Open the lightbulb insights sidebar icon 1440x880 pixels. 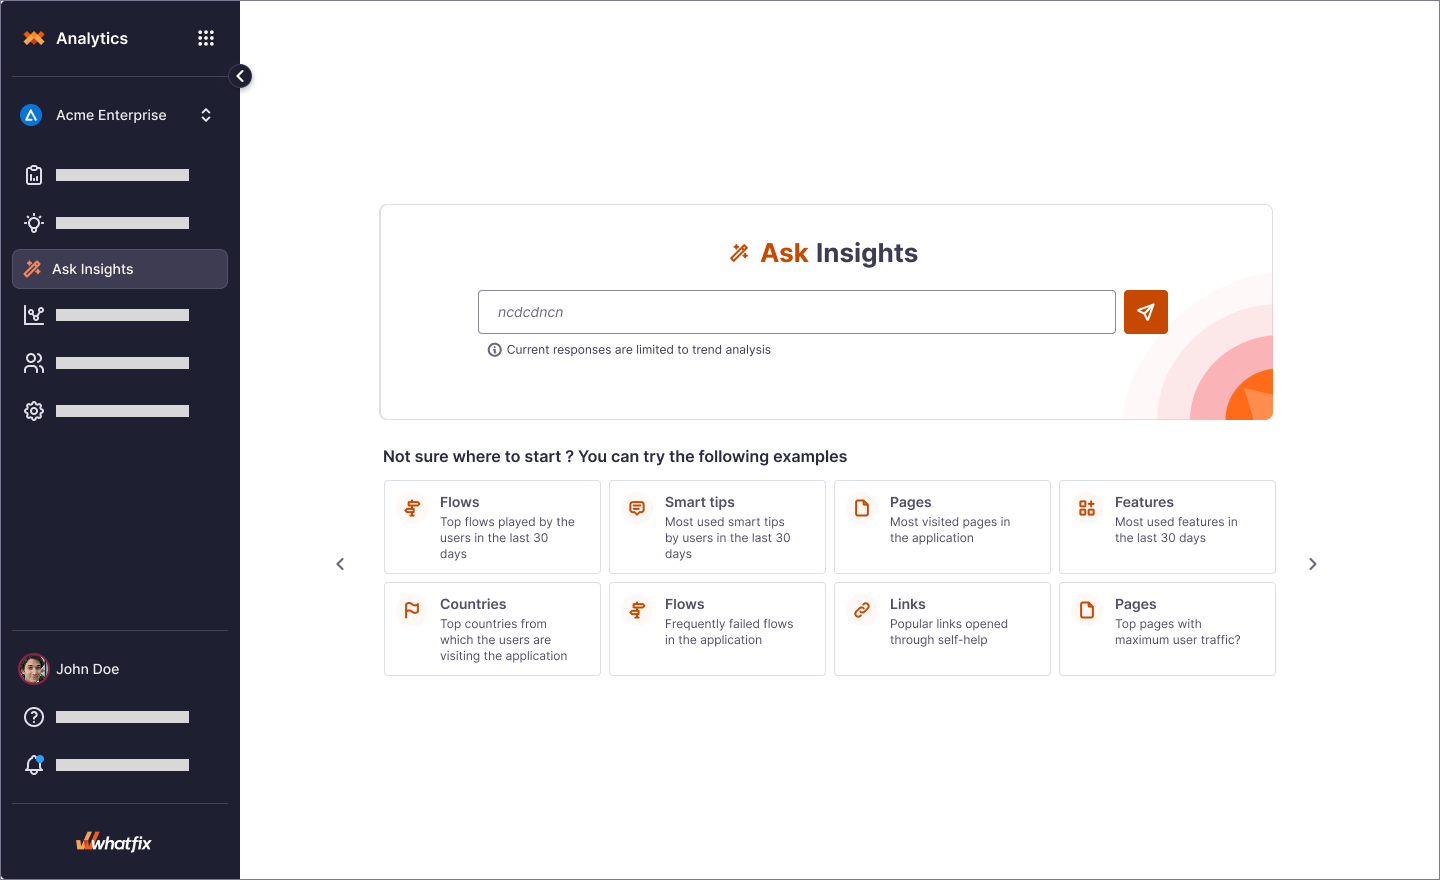coord(34,223)
